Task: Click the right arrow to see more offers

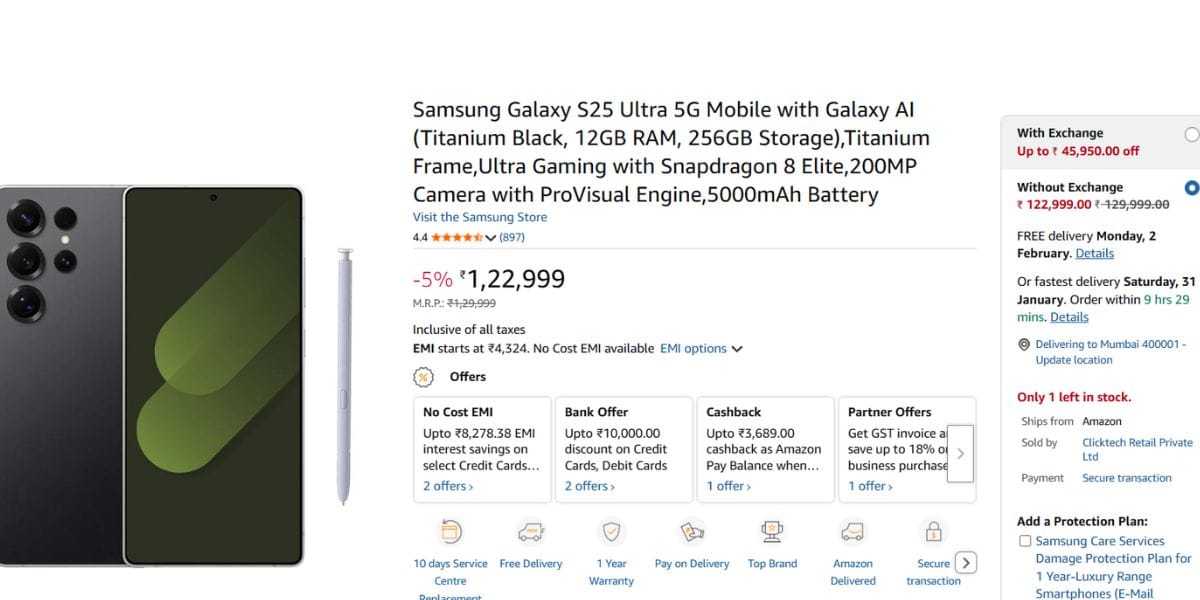Action: click(960, 452)
